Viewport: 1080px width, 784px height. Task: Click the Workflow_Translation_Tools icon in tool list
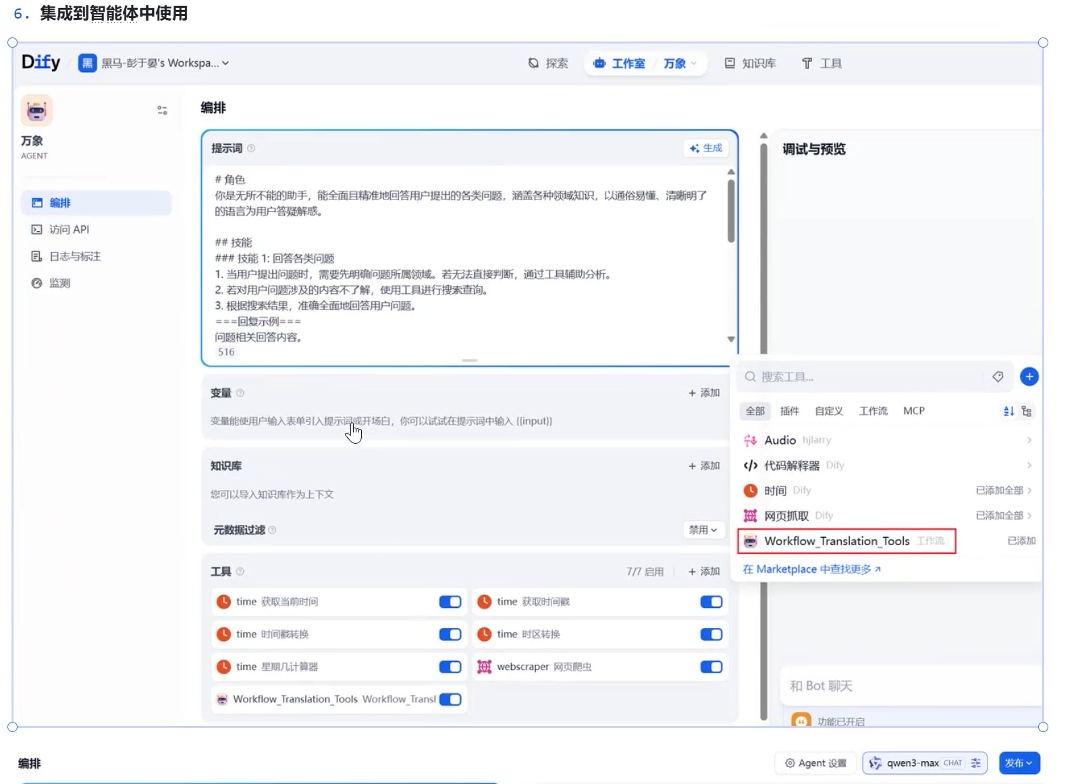point(222,699)
